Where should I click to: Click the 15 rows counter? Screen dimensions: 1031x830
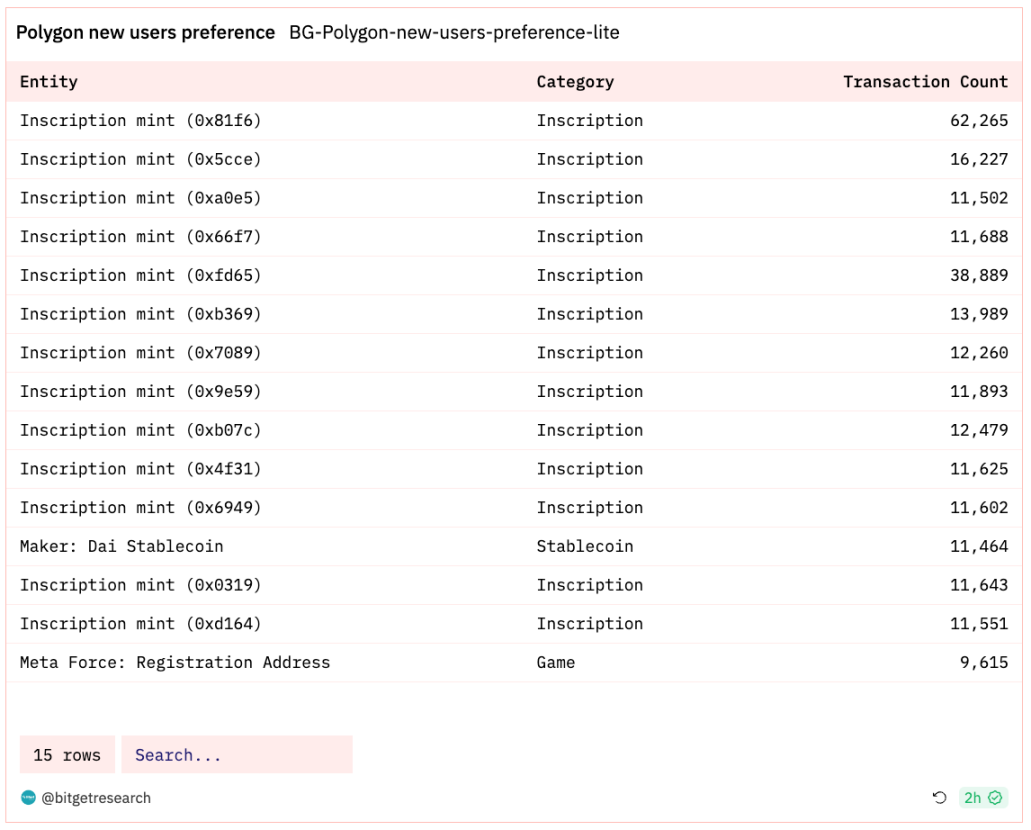point(67,754)
